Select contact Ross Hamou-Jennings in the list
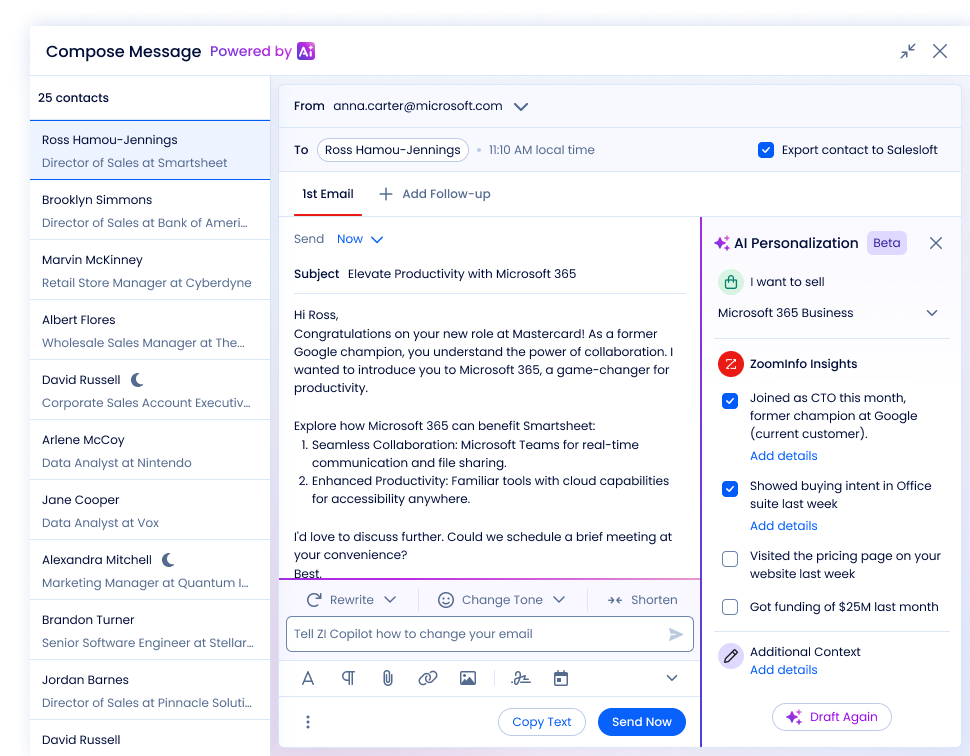This screenshot has height=756, width=970. tap(150, 150)
